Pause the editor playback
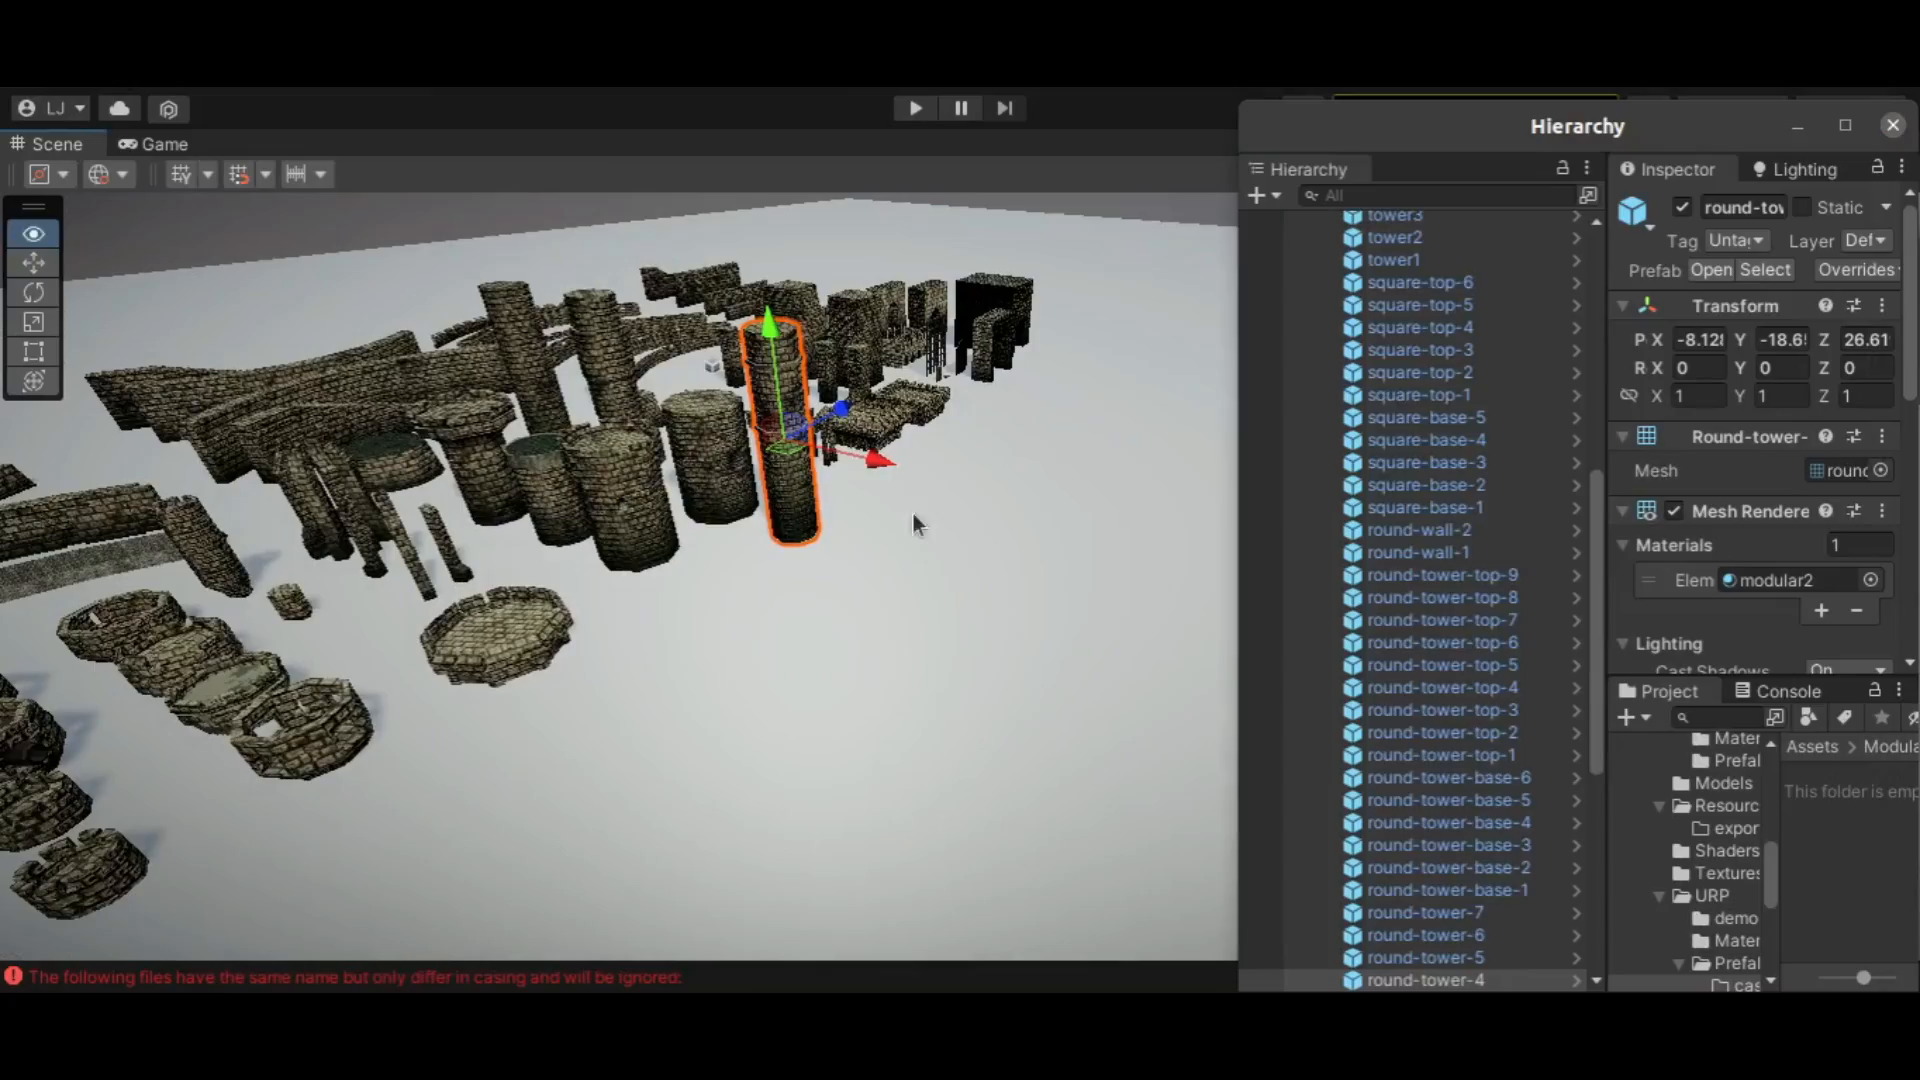The height and width of the screenshot is (1080, 1920). point(960,108)
